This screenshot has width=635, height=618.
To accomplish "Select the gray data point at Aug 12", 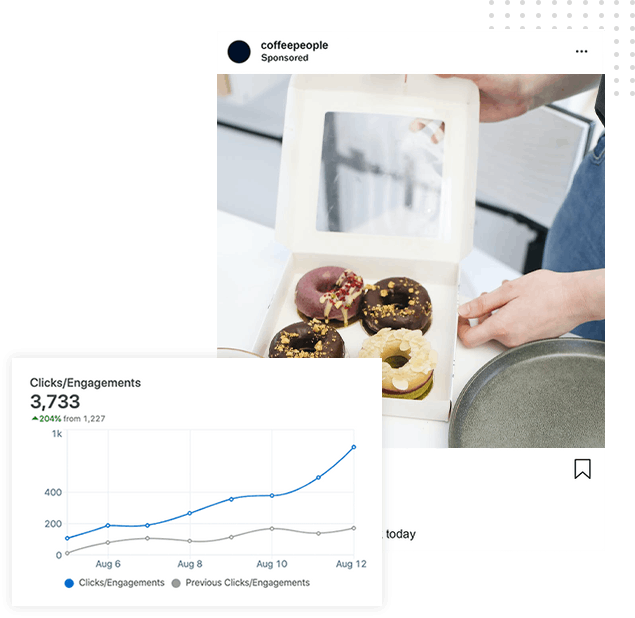I will (x=354, y=528).
